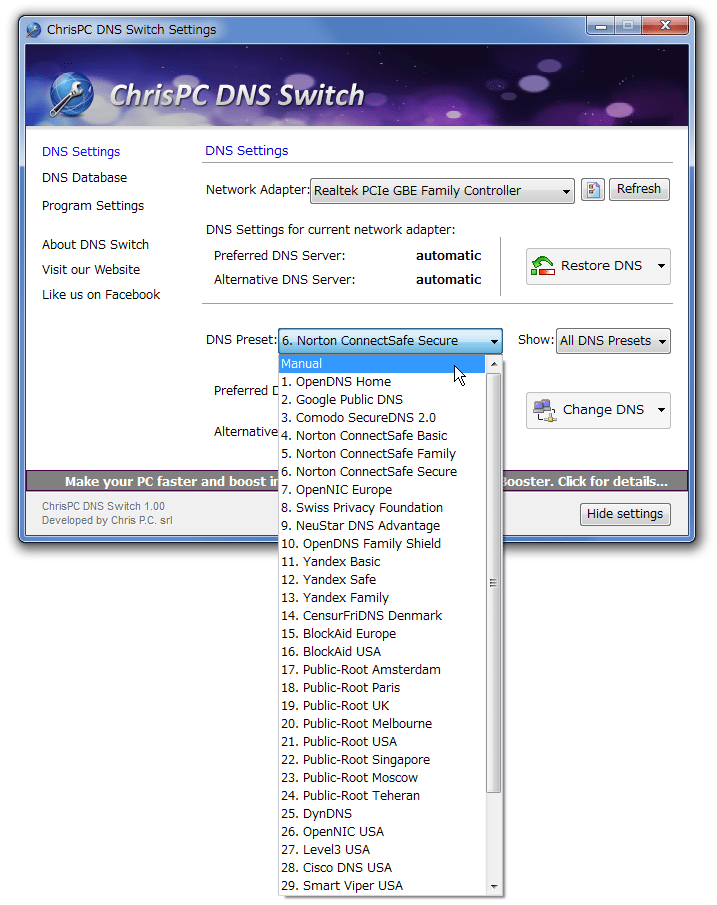Select Manual in the preset list
Viewport: 717px width, 905px height.
[x=382, y=364]
